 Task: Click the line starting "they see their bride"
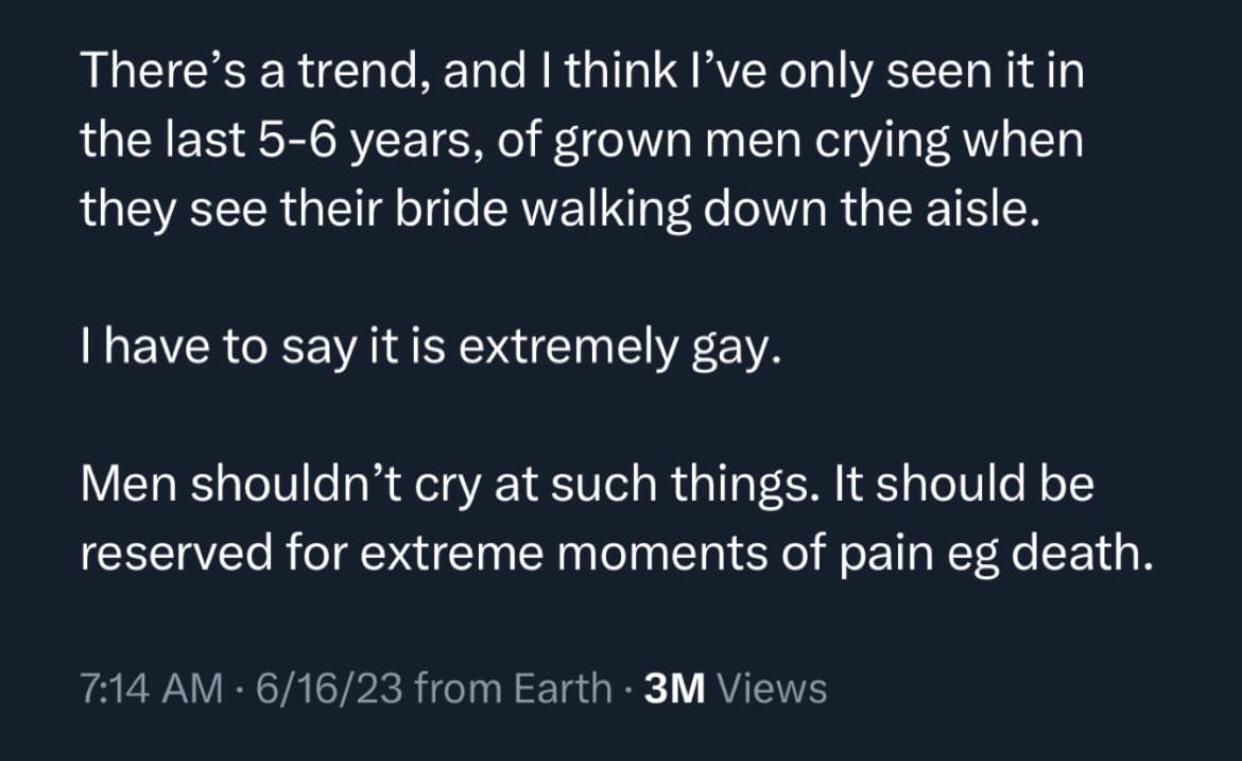(x=554, y=214)
